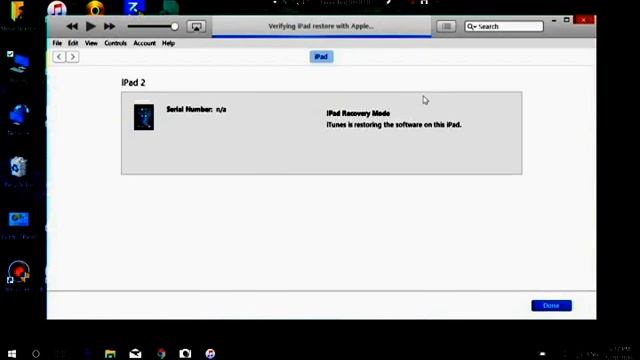Open Chrome from the taskbar

pos(161,353)
